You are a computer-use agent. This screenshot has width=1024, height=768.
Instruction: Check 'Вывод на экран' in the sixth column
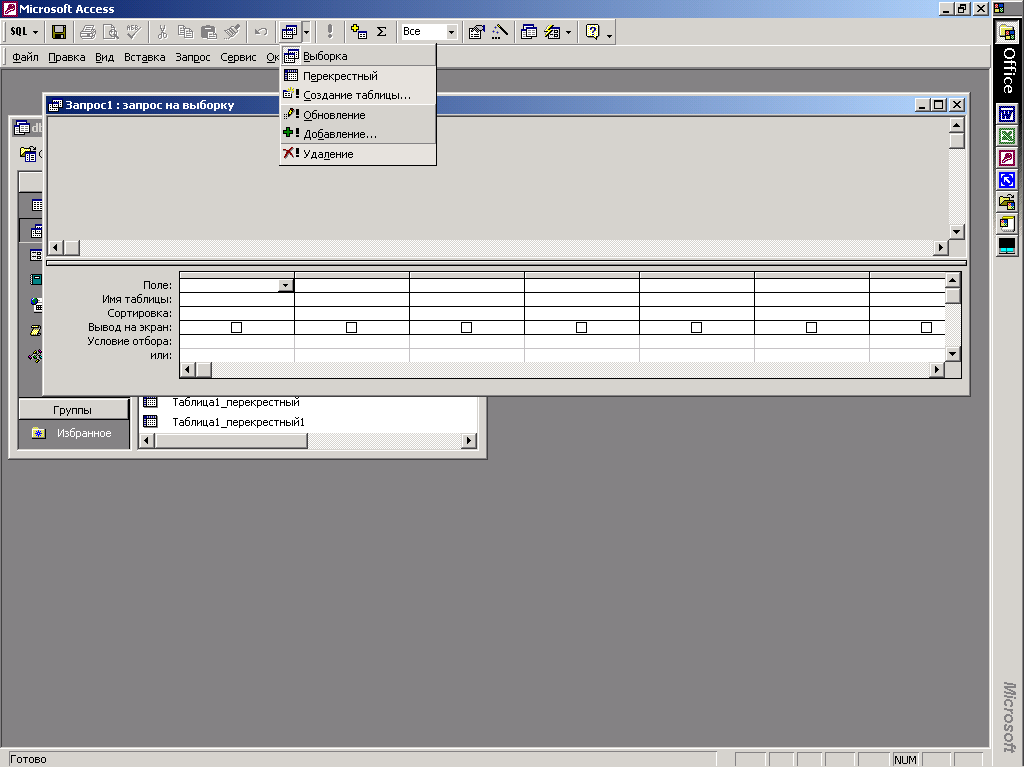[811, 327]
